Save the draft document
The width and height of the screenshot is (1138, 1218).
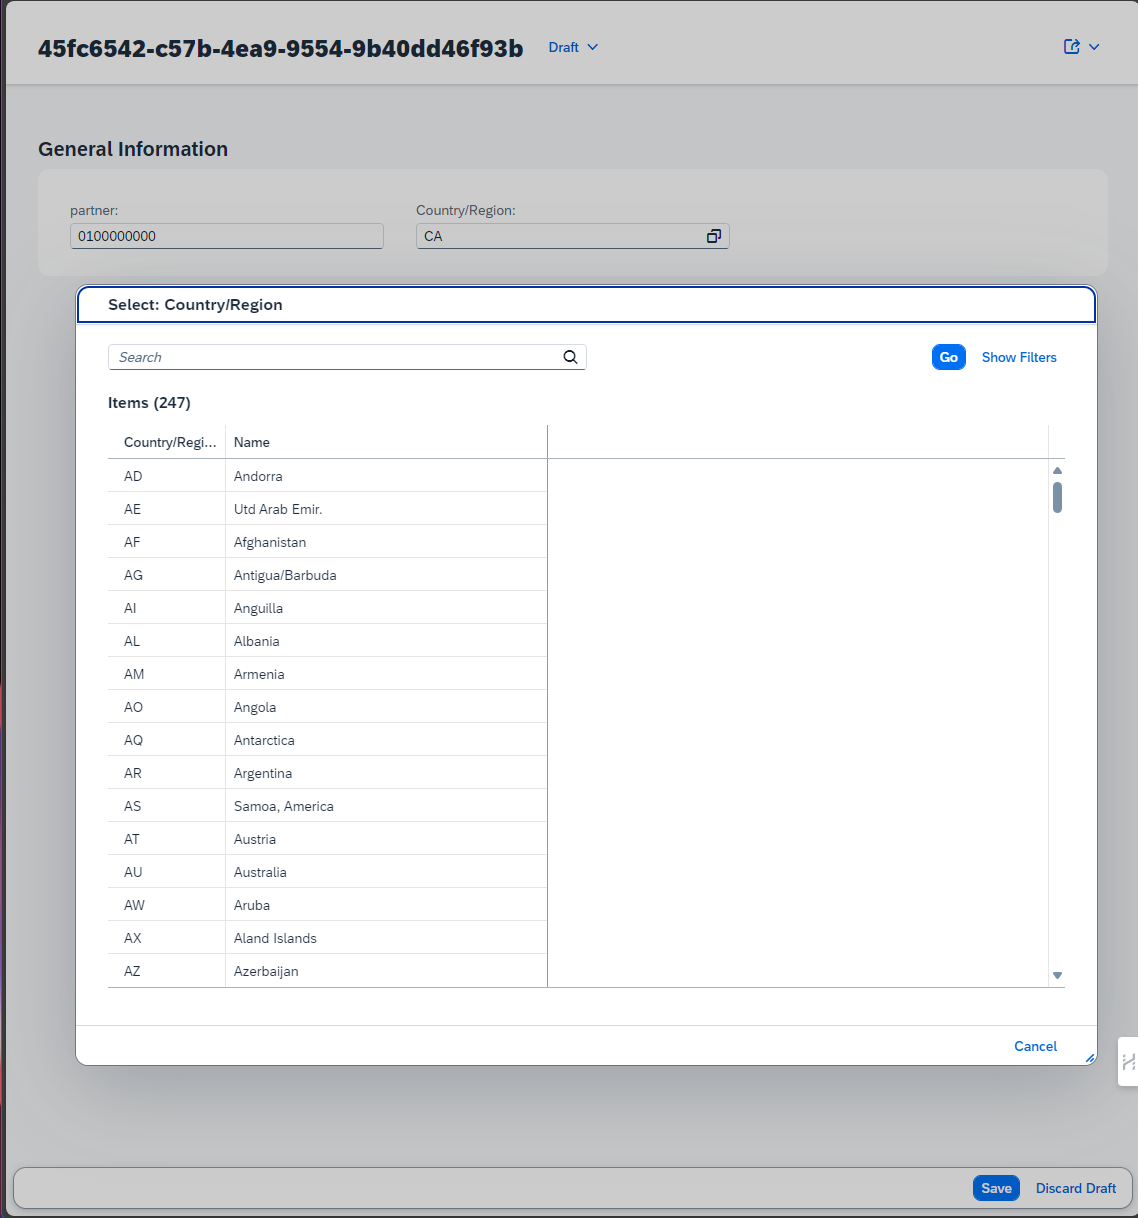(995, 1188)
